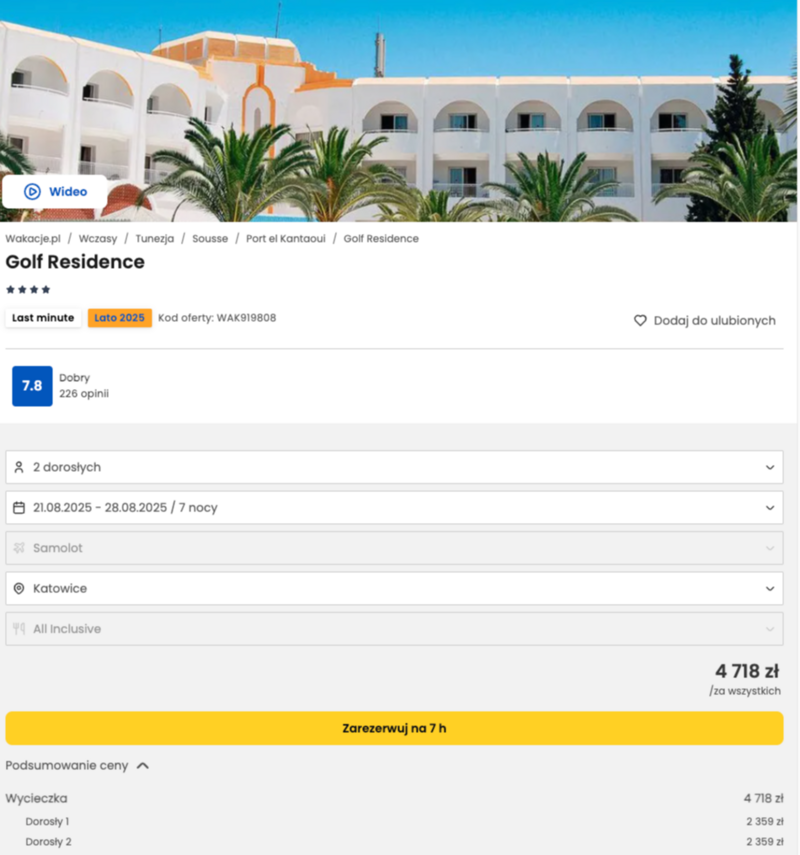Click the person icon in travelers field
Viewport: 800px width, 855px height.
(x=19, y=467)
